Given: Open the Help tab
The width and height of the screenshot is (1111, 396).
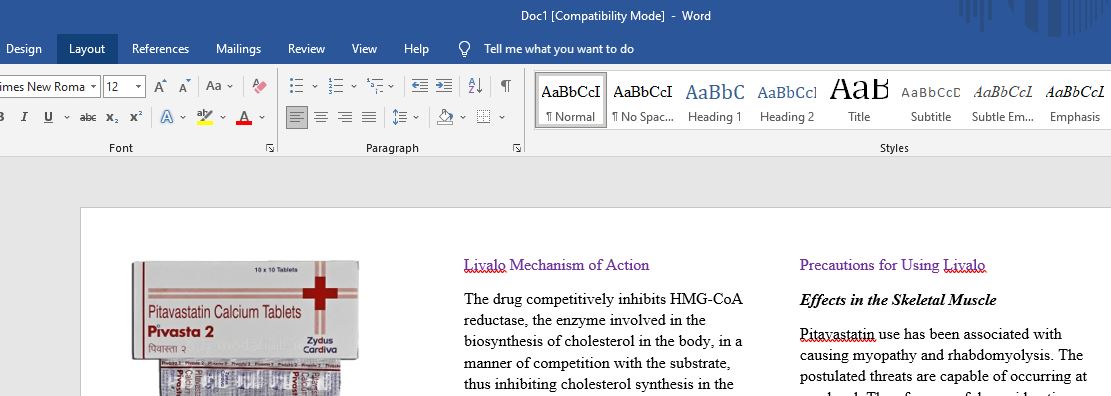Looking at the screenshot, I should coord(417,49).
